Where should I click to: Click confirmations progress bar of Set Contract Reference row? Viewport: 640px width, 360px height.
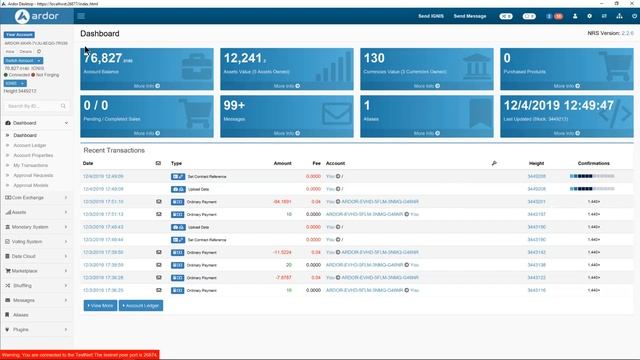[592, 176]
